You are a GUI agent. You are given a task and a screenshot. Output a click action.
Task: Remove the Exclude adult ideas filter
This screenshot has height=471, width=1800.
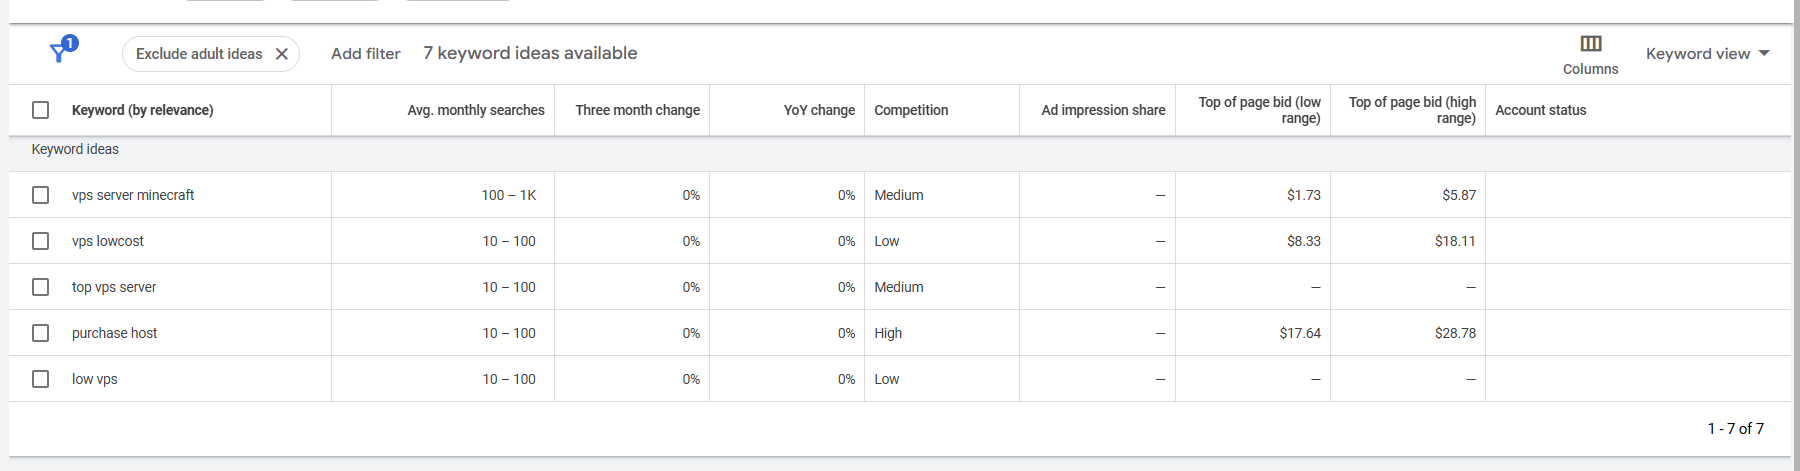282,54
